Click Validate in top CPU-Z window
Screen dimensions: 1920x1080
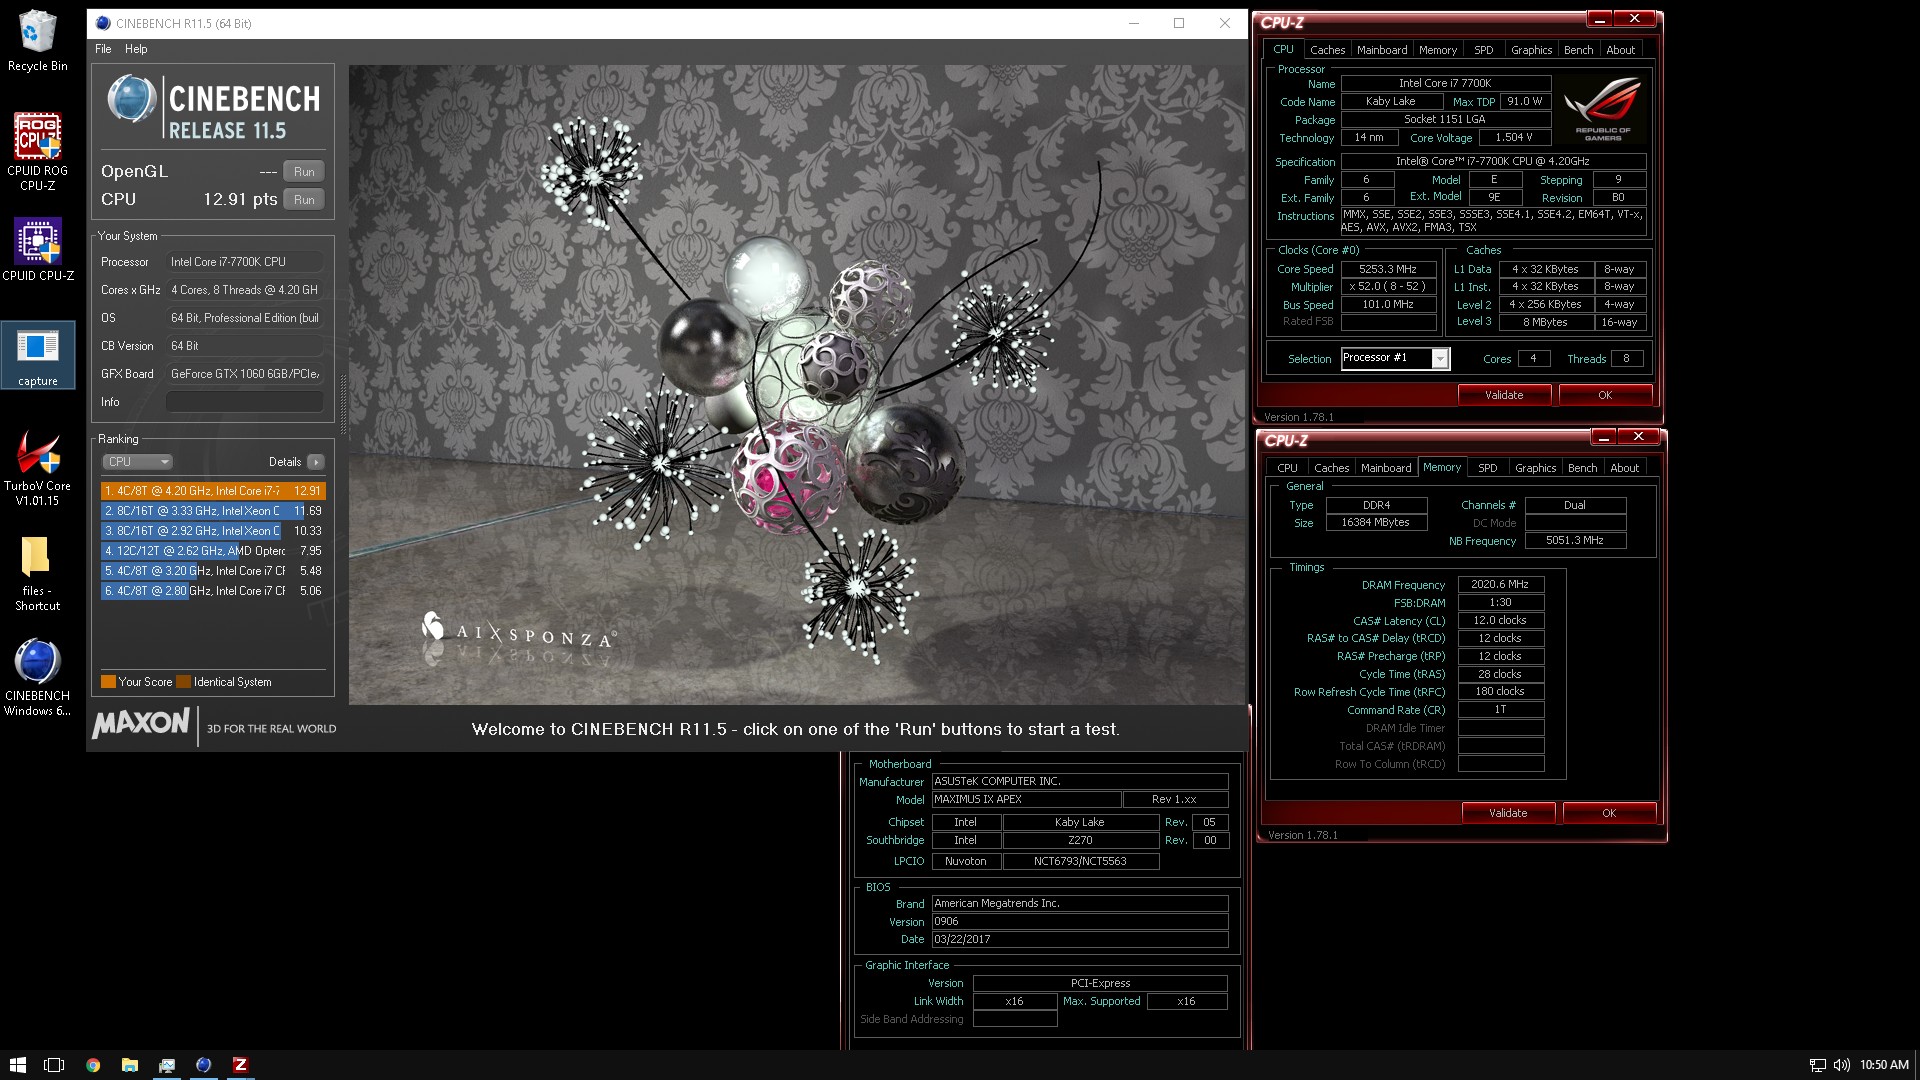(x=1504, y=395)
